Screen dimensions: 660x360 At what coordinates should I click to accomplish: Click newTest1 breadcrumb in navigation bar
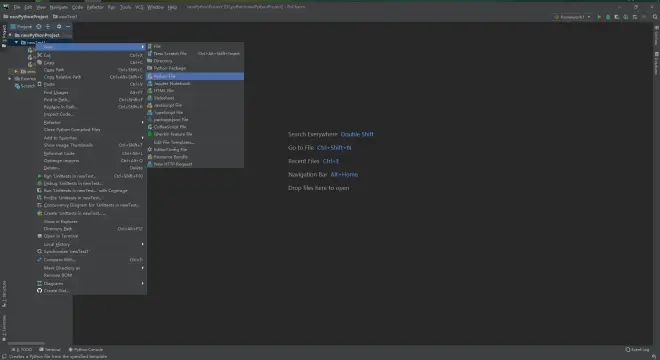pyautogui.click(x=65, y=17)
